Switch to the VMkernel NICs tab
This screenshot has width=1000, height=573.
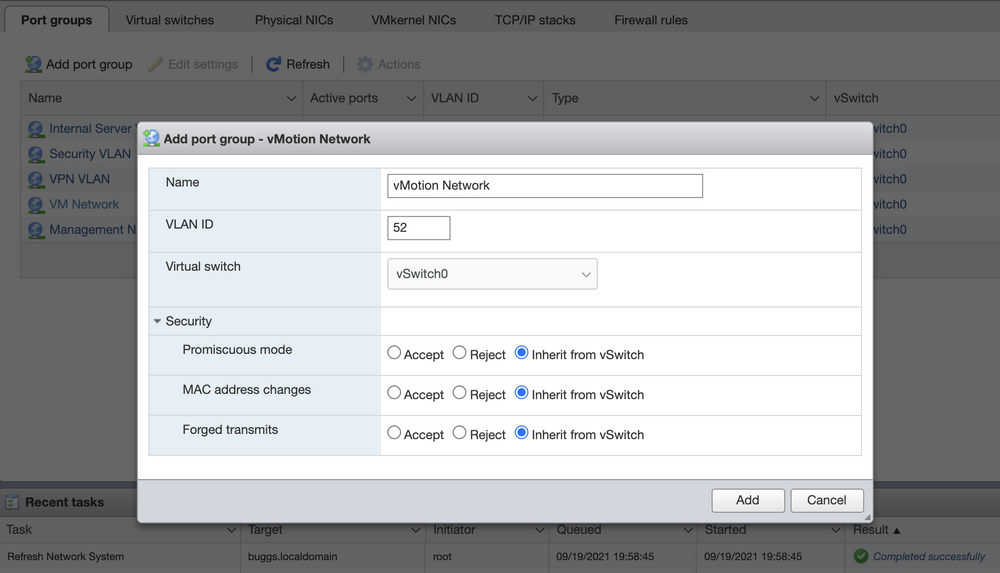click(413, 20)
